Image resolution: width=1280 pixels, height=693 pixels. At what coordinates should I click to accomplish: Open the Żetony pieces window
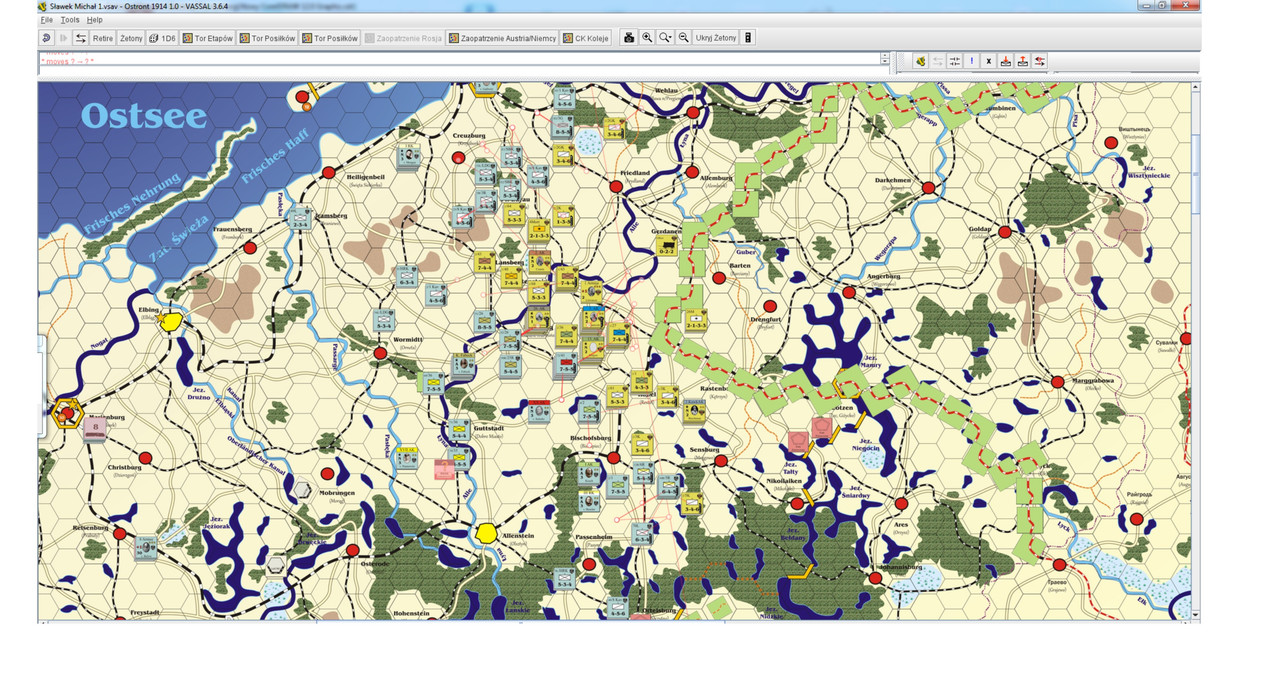click(x=131, y=38)
